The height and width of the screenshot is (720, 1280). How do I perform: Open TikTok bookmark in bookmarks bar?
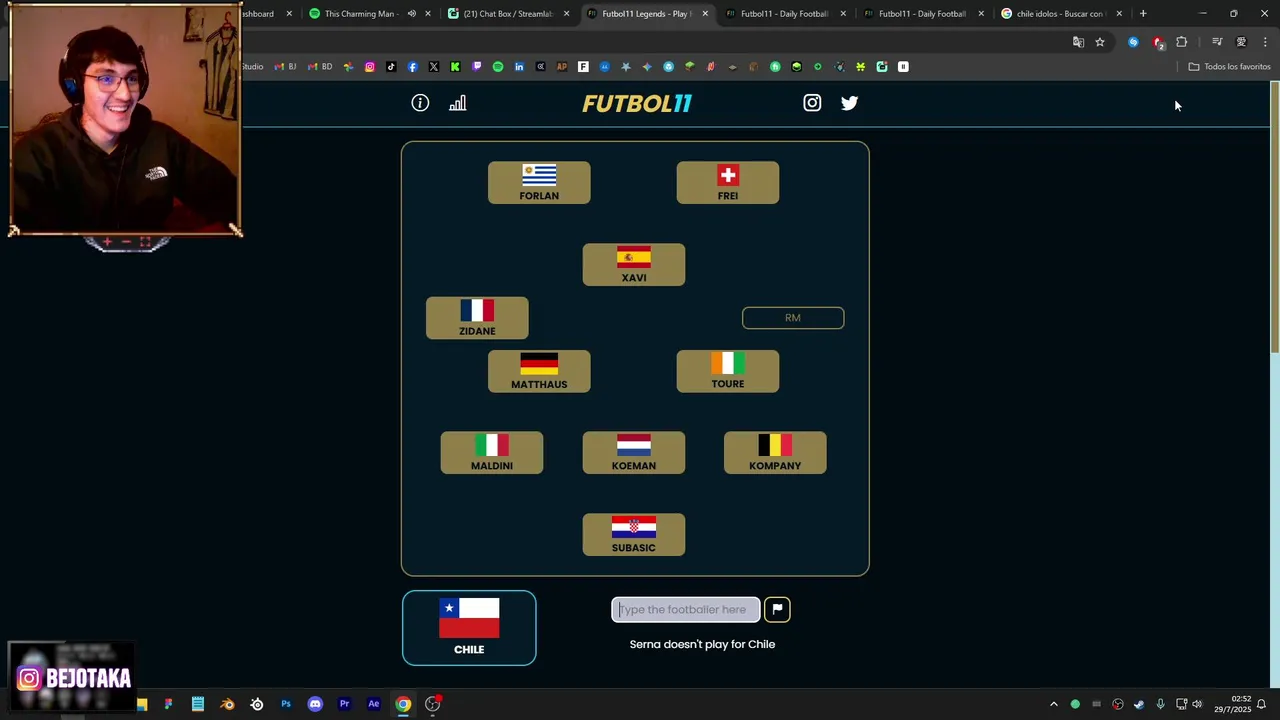click(391, 67)
